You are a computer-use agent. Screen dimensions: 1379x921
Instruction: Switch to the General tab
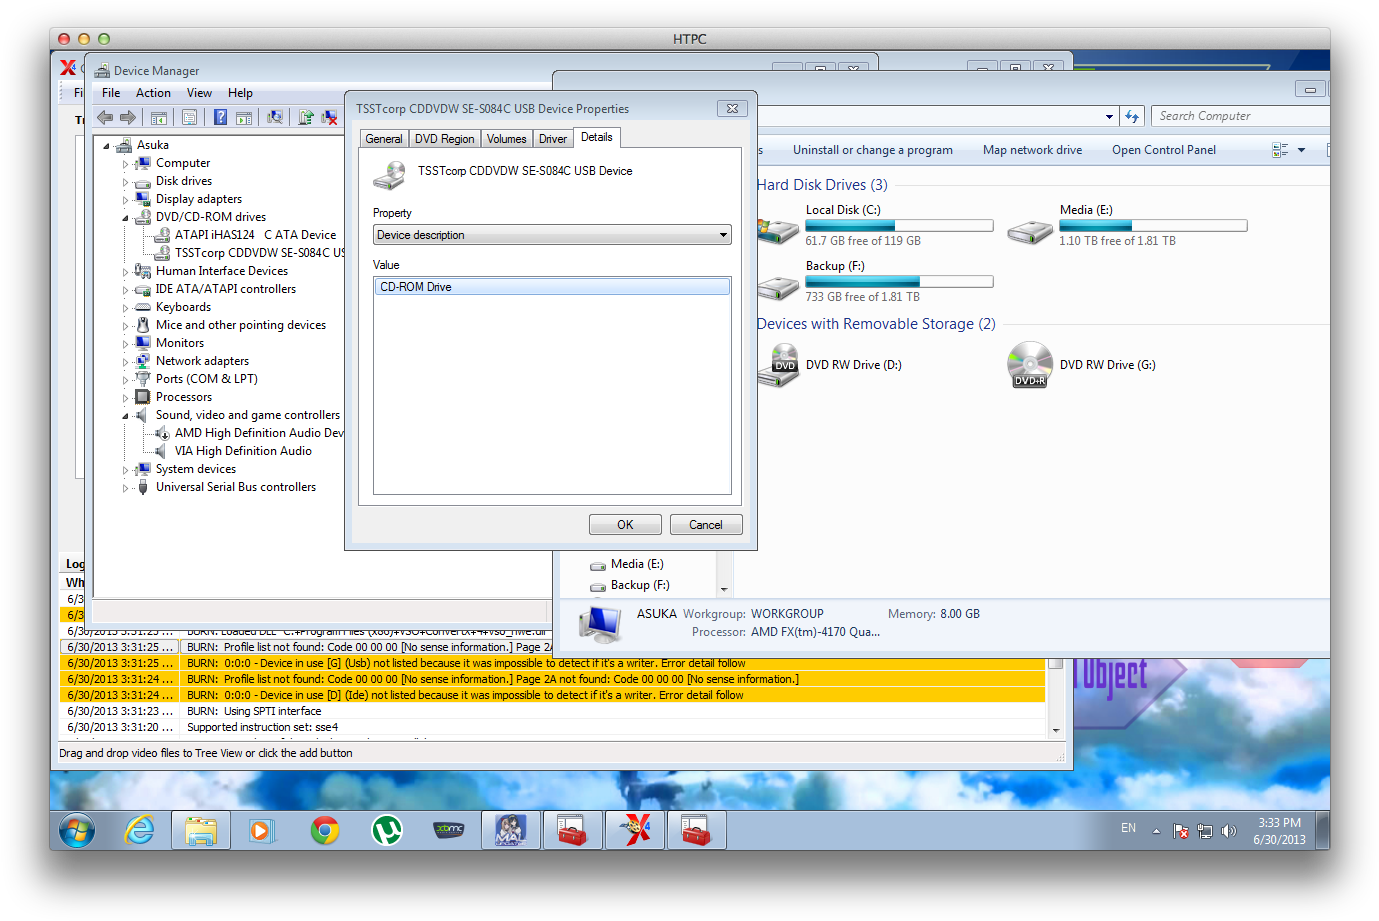(x=384, y=139)
